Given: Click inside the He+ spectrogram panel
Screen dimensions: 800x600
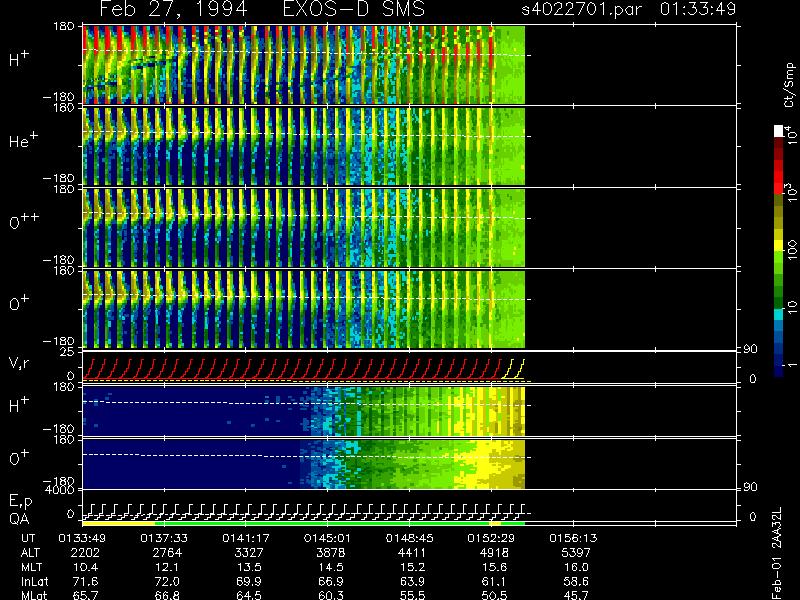Looking at the screenshot, I should (304, 146).
